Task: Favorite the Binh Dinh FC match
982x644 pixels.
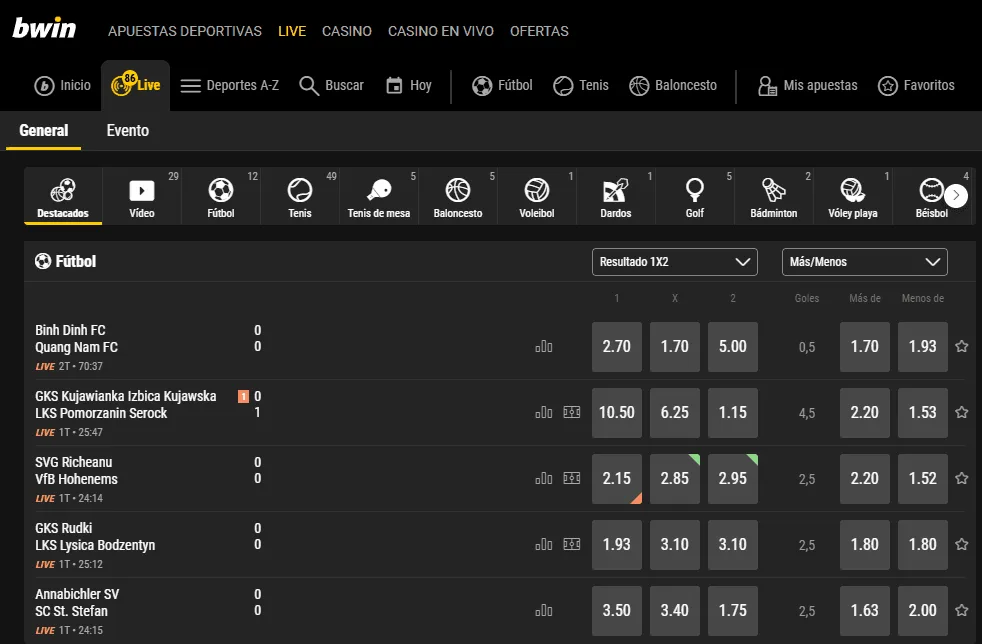Action: [962, 346]
